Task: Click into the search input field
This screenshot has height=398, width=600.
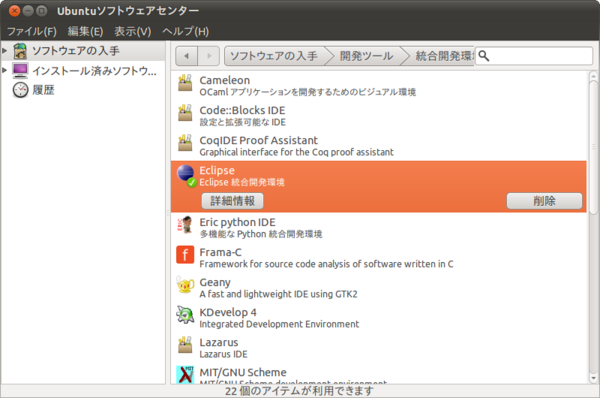Action: click(534, 56)
